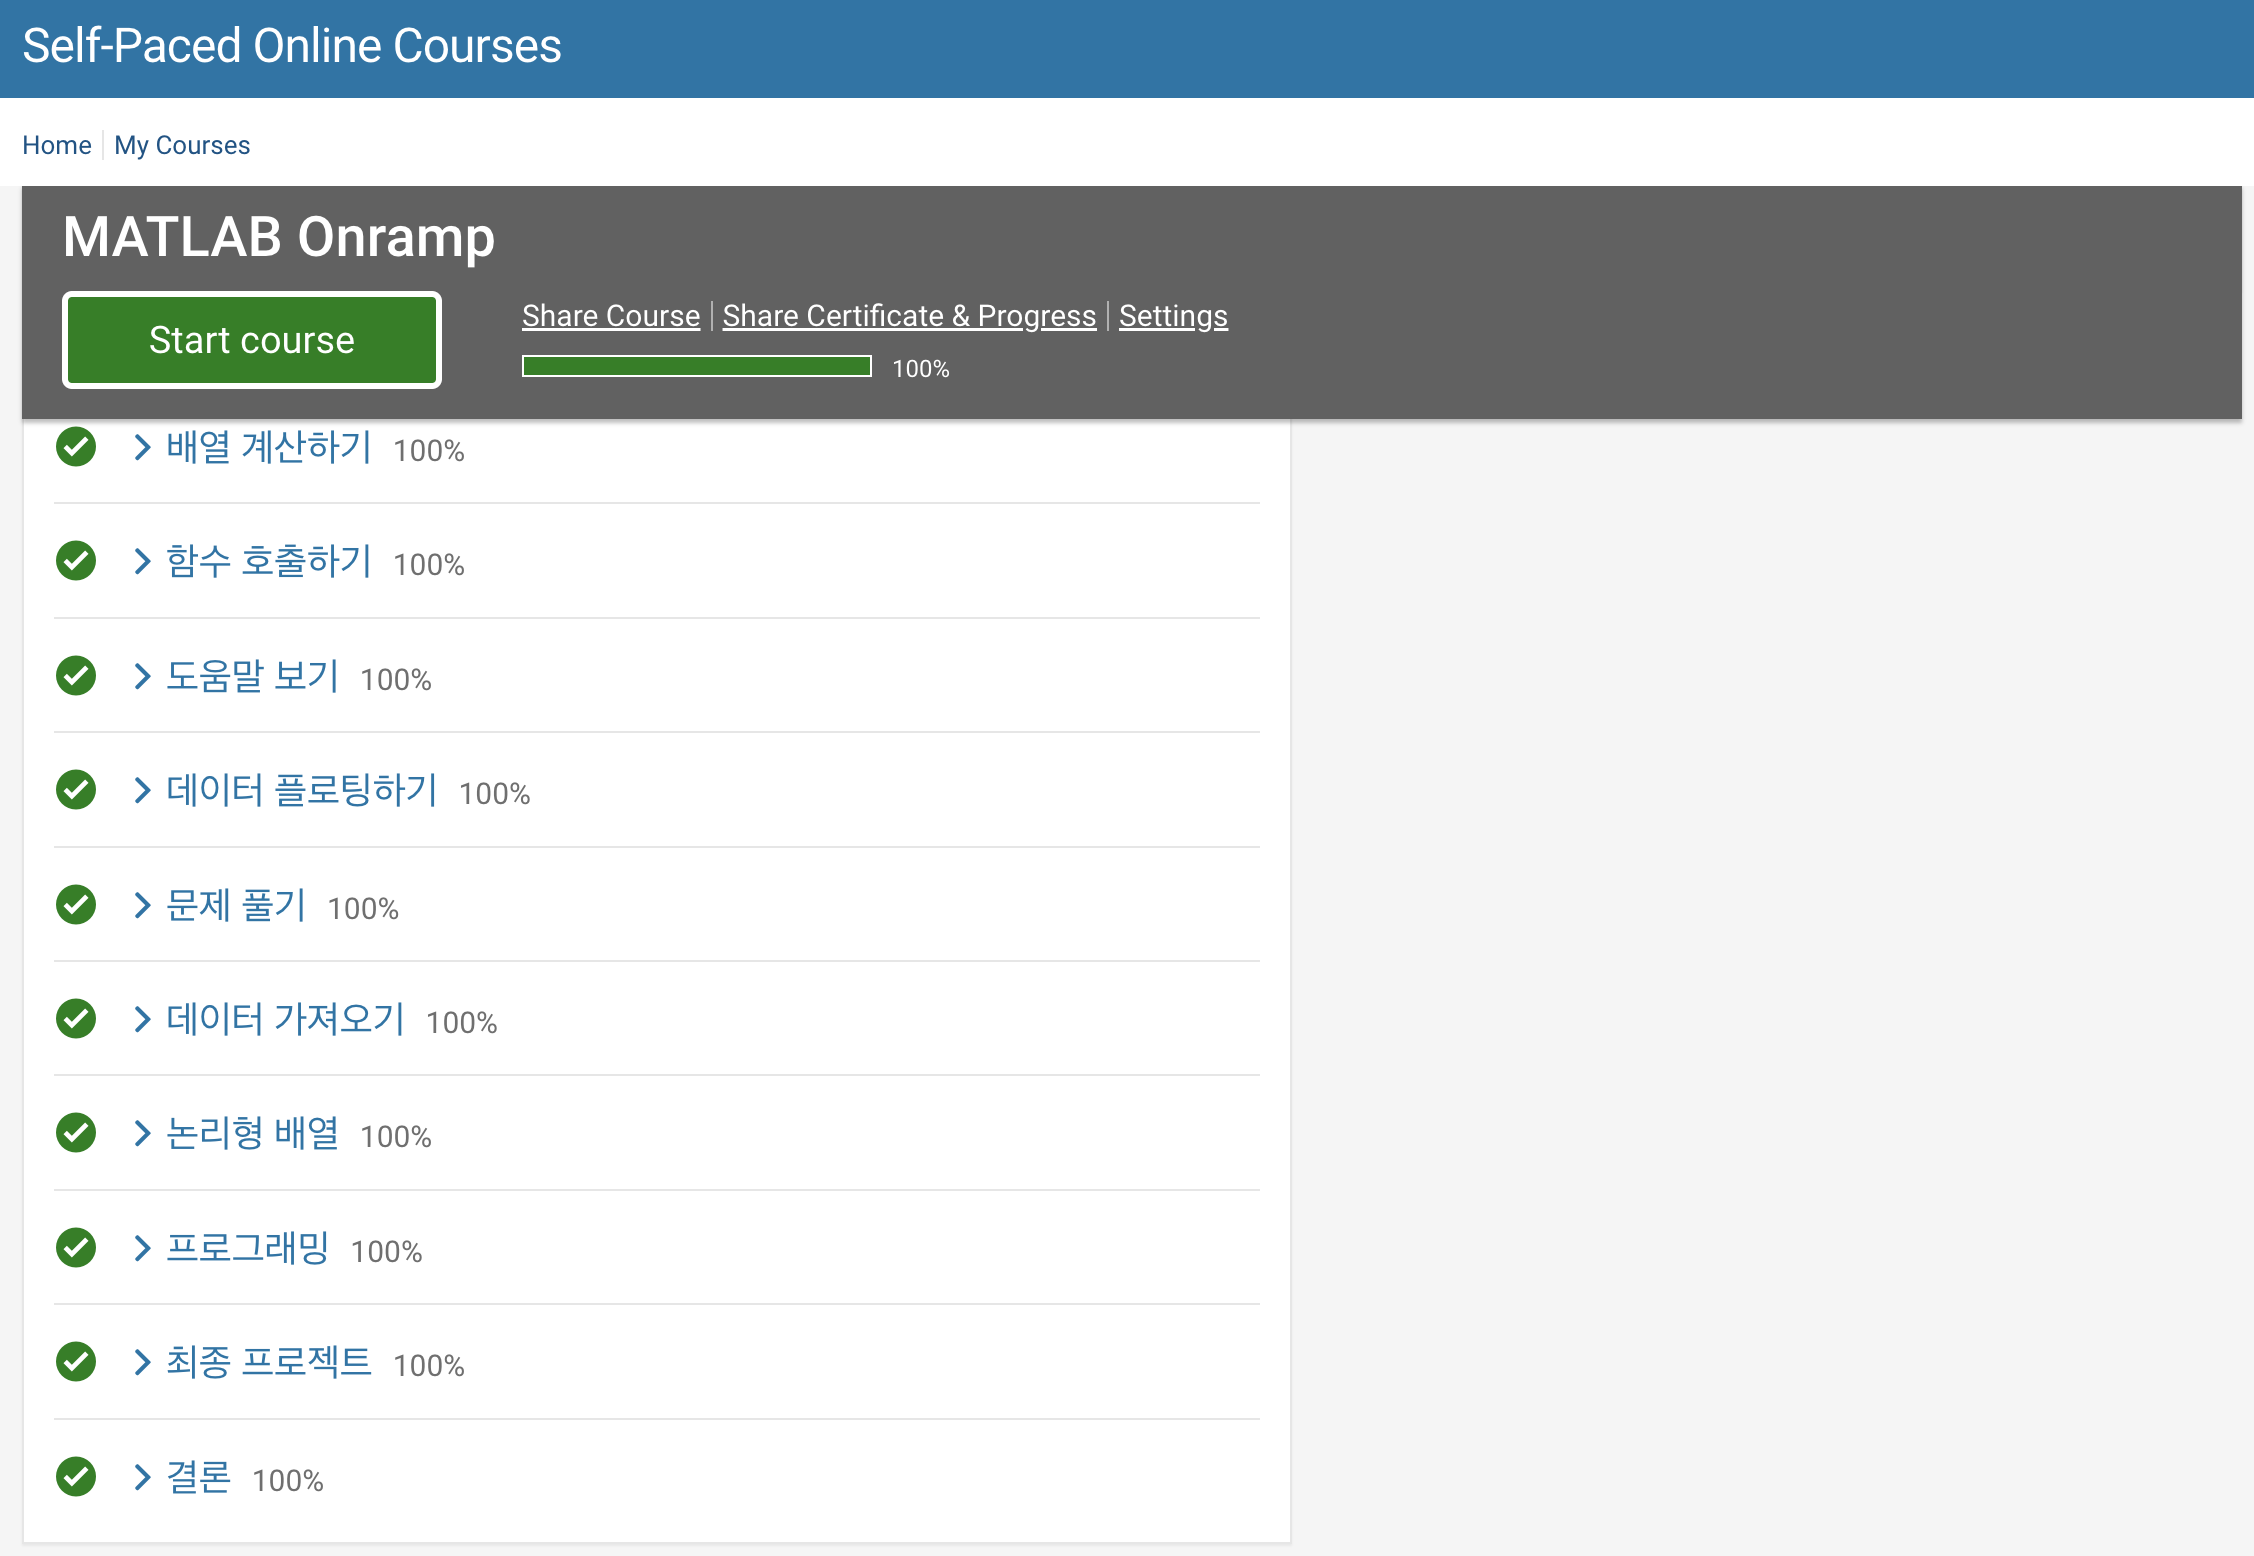This screenshot has height=1556, width=2254.
Task: Click the completion checkmark for 도움말 보기
Action: click(76, 676)
